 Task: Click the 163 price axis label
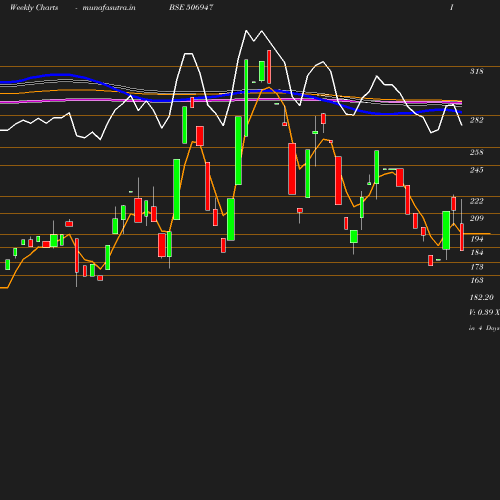477,280
